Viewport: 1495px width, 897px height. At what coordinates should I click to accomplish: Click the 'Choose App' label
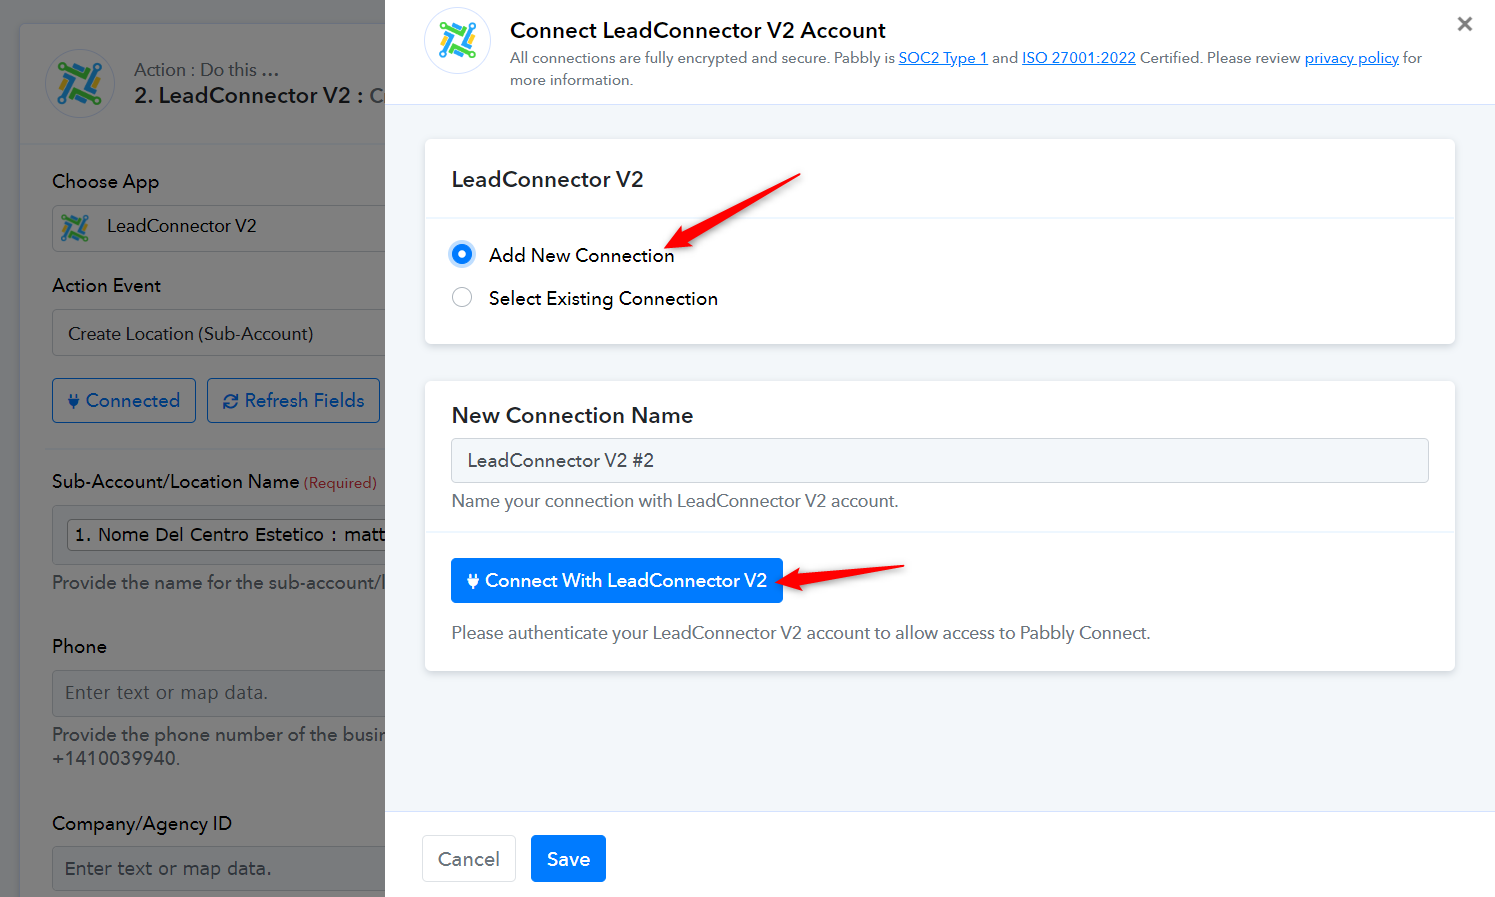point(105,182)
